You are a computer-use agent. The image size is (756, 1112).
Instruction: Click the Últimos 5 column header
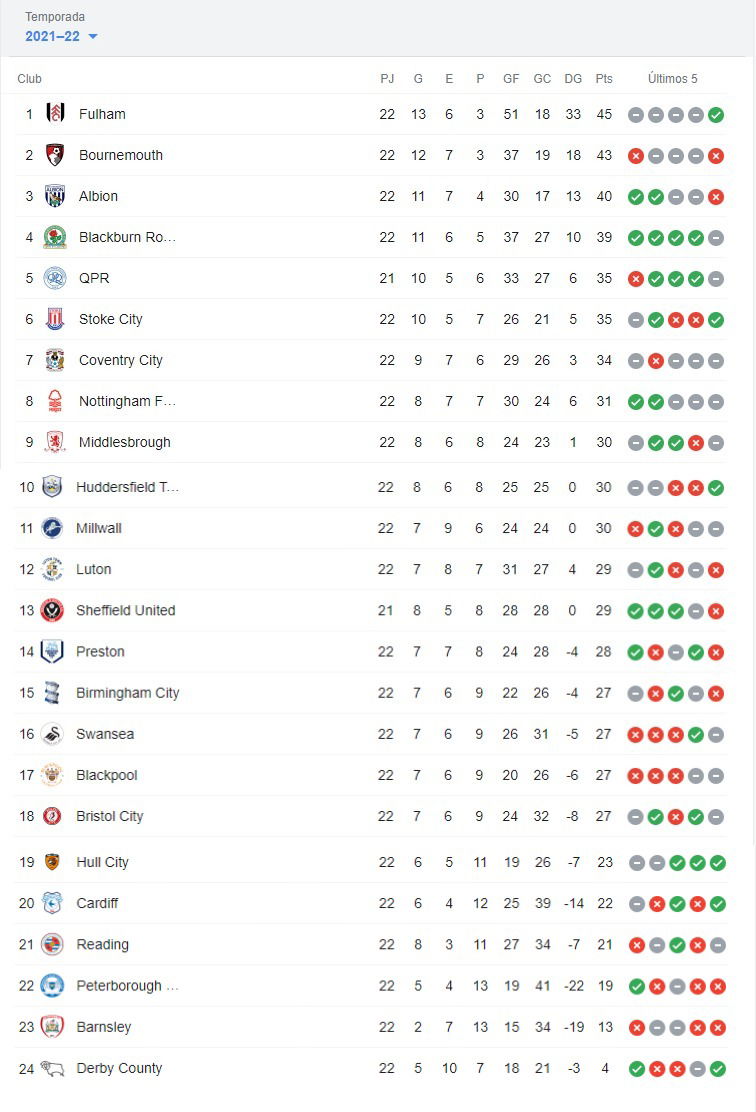[672, 79]
